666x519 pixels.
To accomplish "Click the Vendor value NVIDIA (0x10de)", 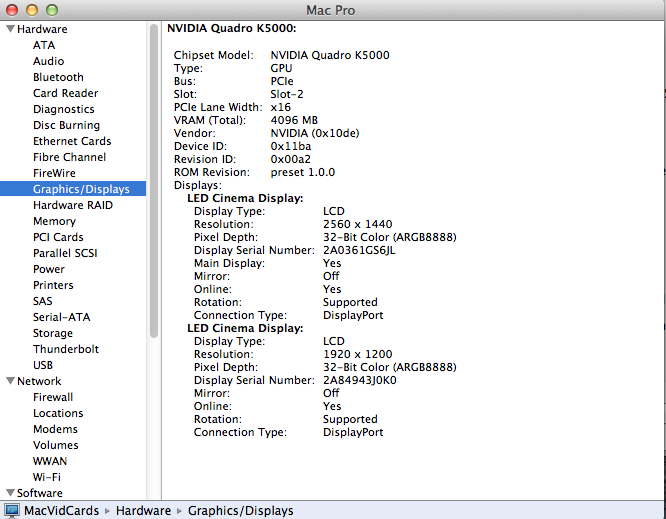I will point(315,133).
